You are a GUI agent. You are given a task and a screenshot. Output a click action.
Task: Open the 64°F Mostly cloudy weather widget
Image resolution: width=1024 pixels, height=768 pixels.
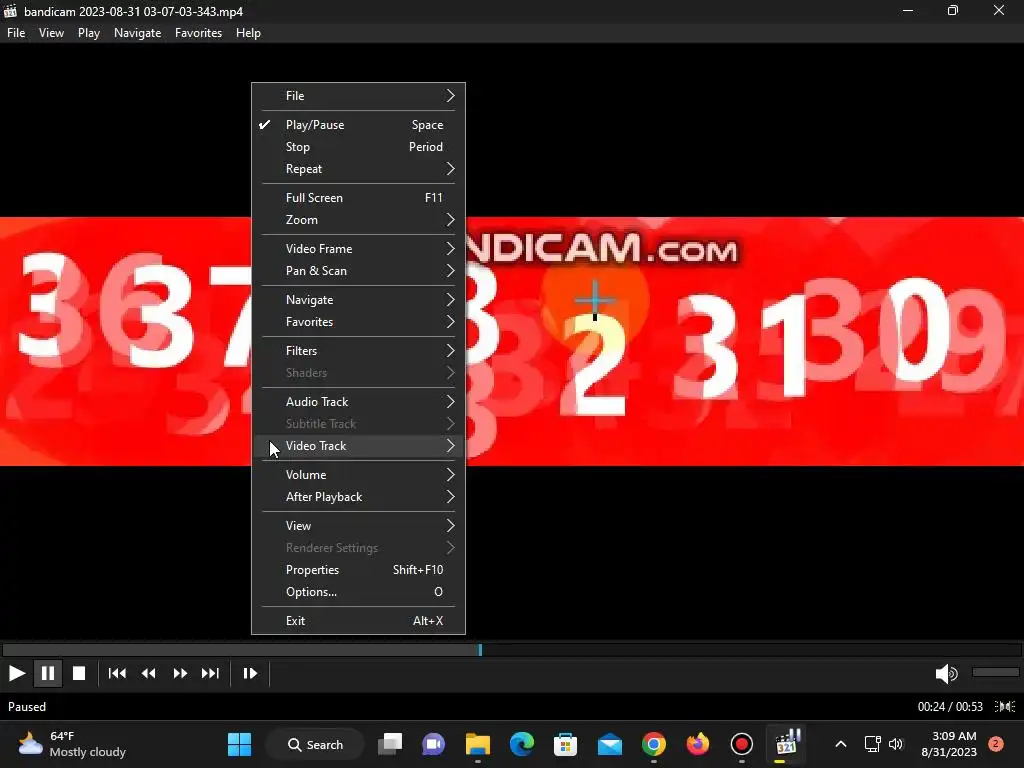click(72, 744)
